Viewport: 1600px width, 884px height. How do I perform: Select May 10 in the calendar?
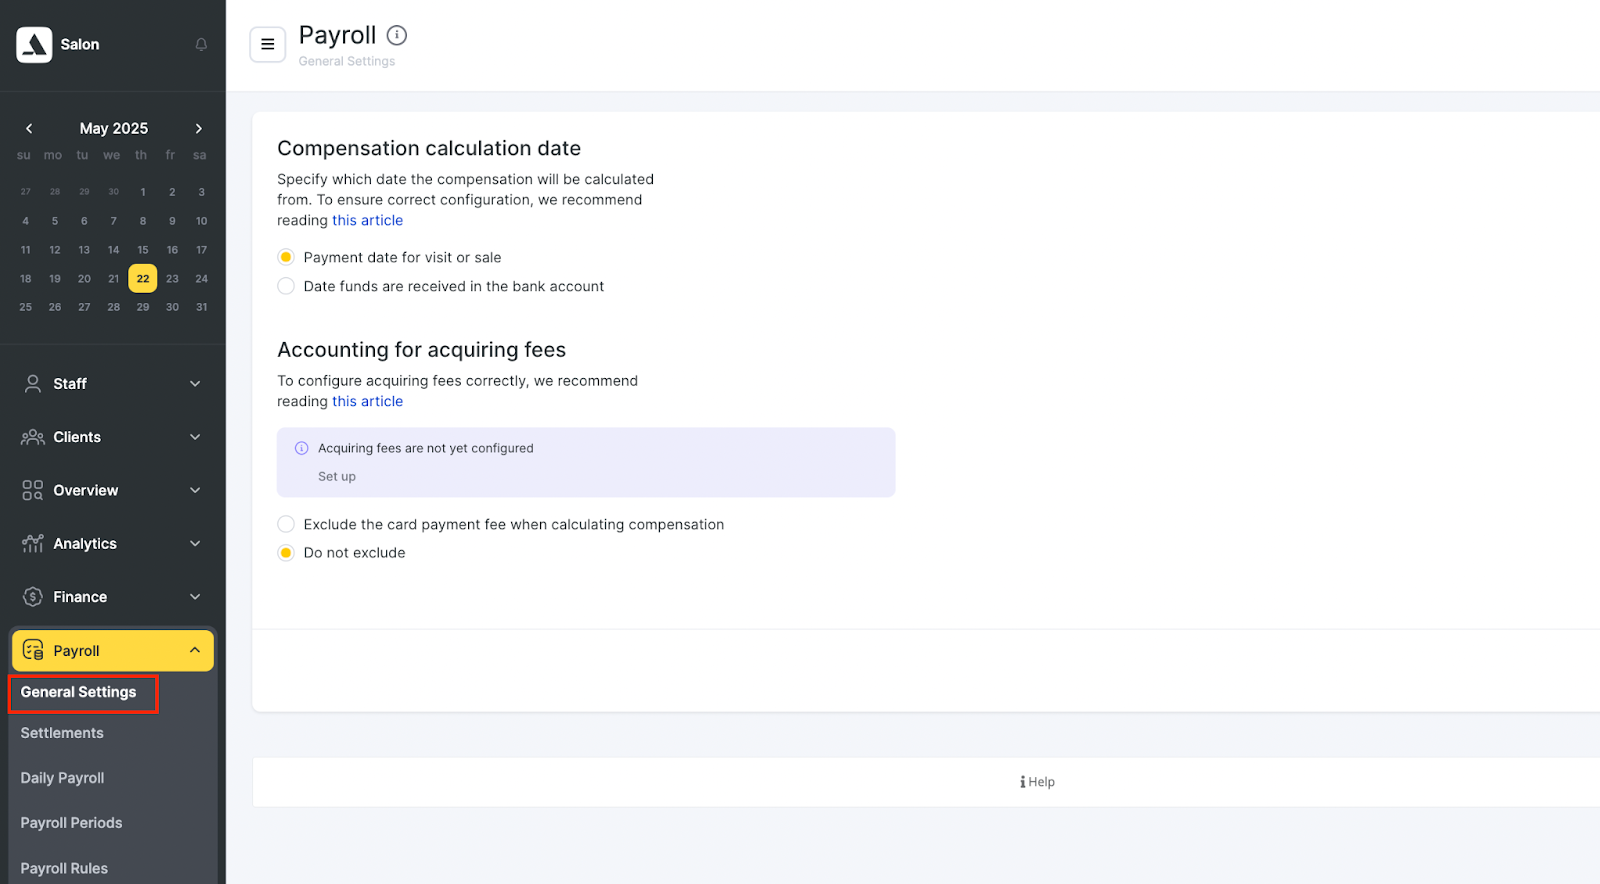(202, 221)
